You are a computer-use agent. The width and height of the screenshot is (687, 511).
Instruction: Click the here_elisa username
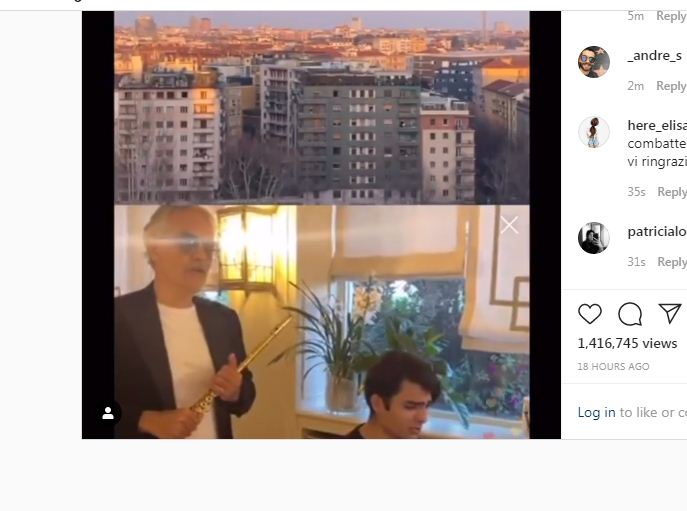click(x=657, y=125)
